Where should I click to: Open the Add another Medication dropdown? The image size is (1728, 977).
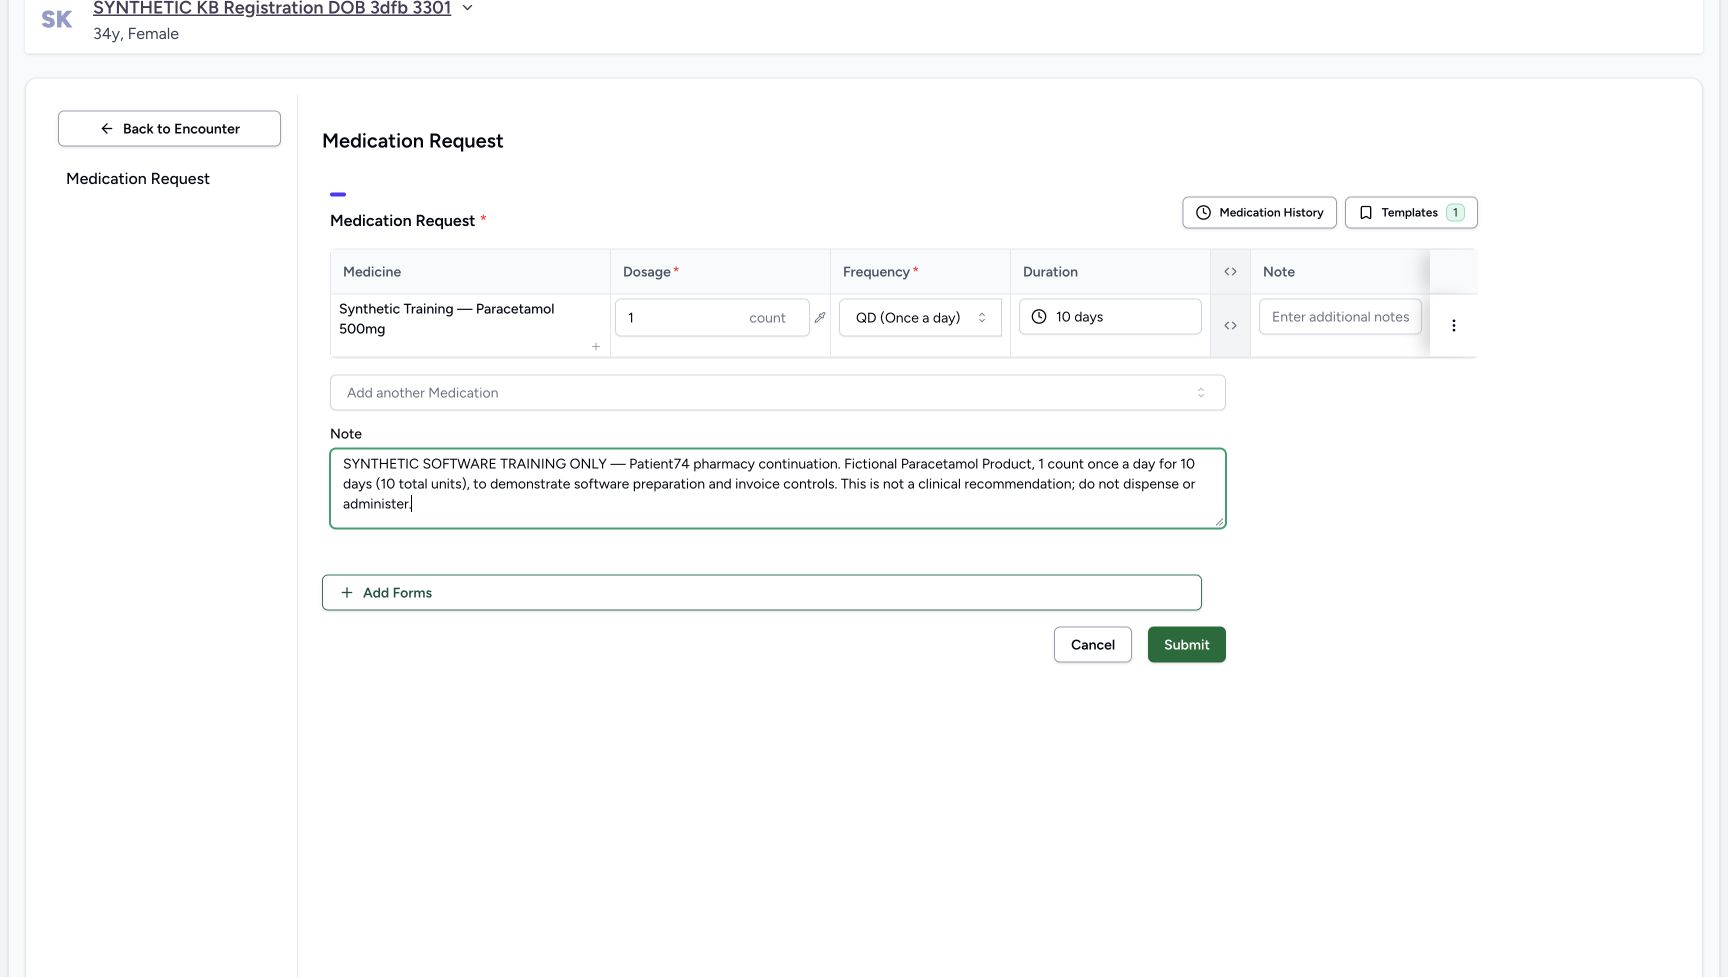pos(777,393)
